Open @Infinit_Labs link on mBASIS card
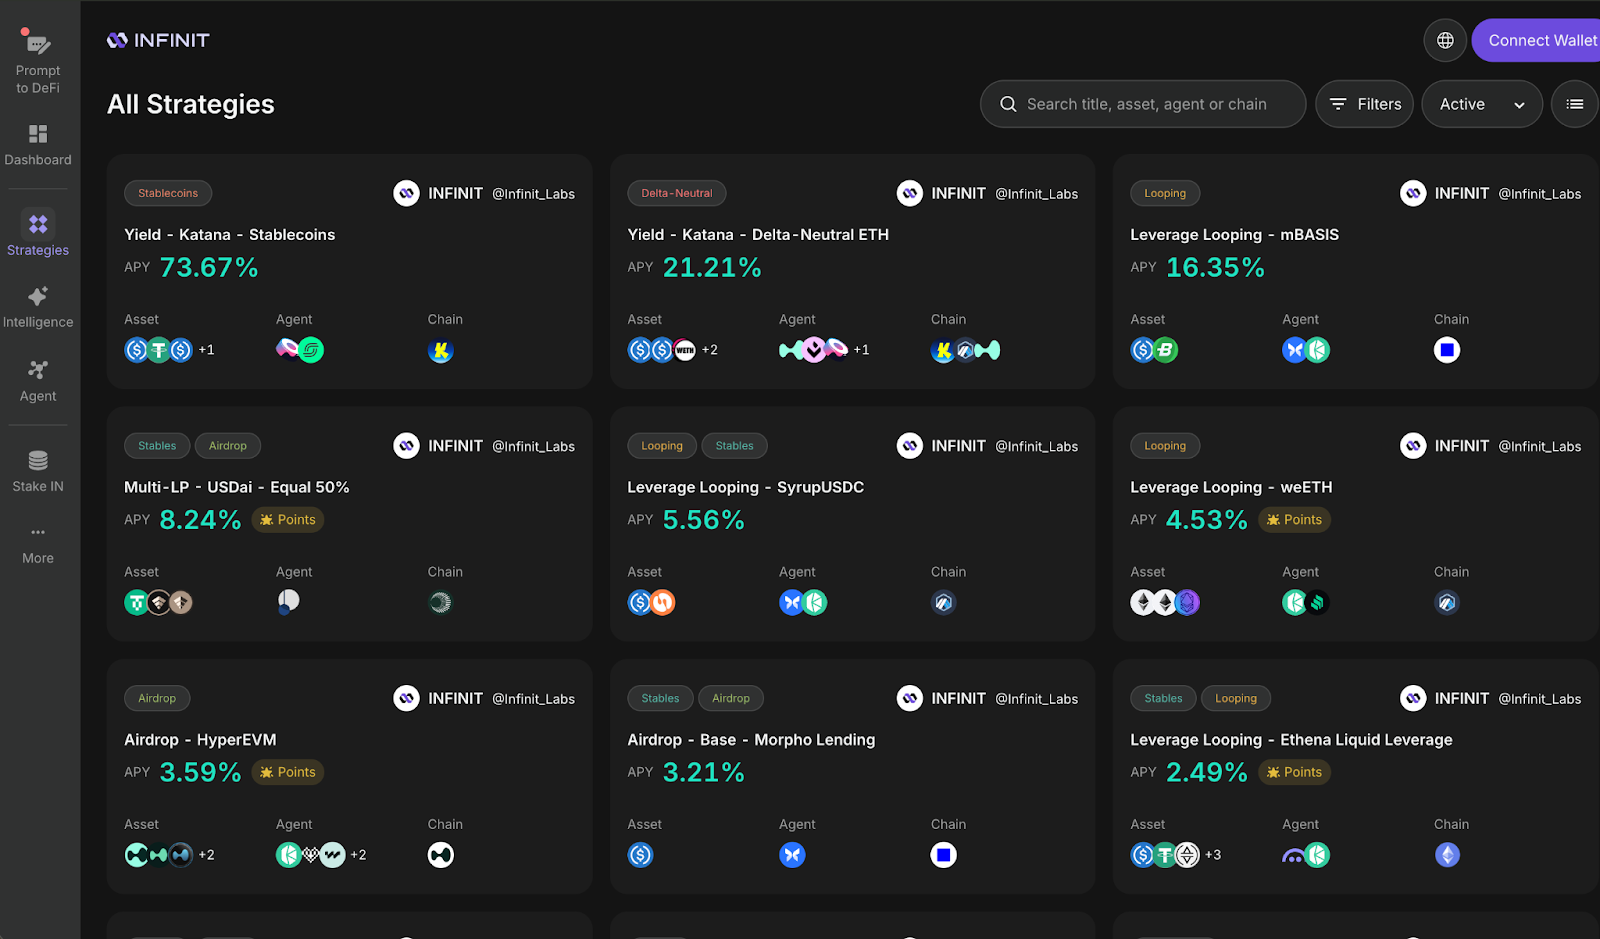Viewport: 1600px width, 939px height. (x=1539, y=194)
